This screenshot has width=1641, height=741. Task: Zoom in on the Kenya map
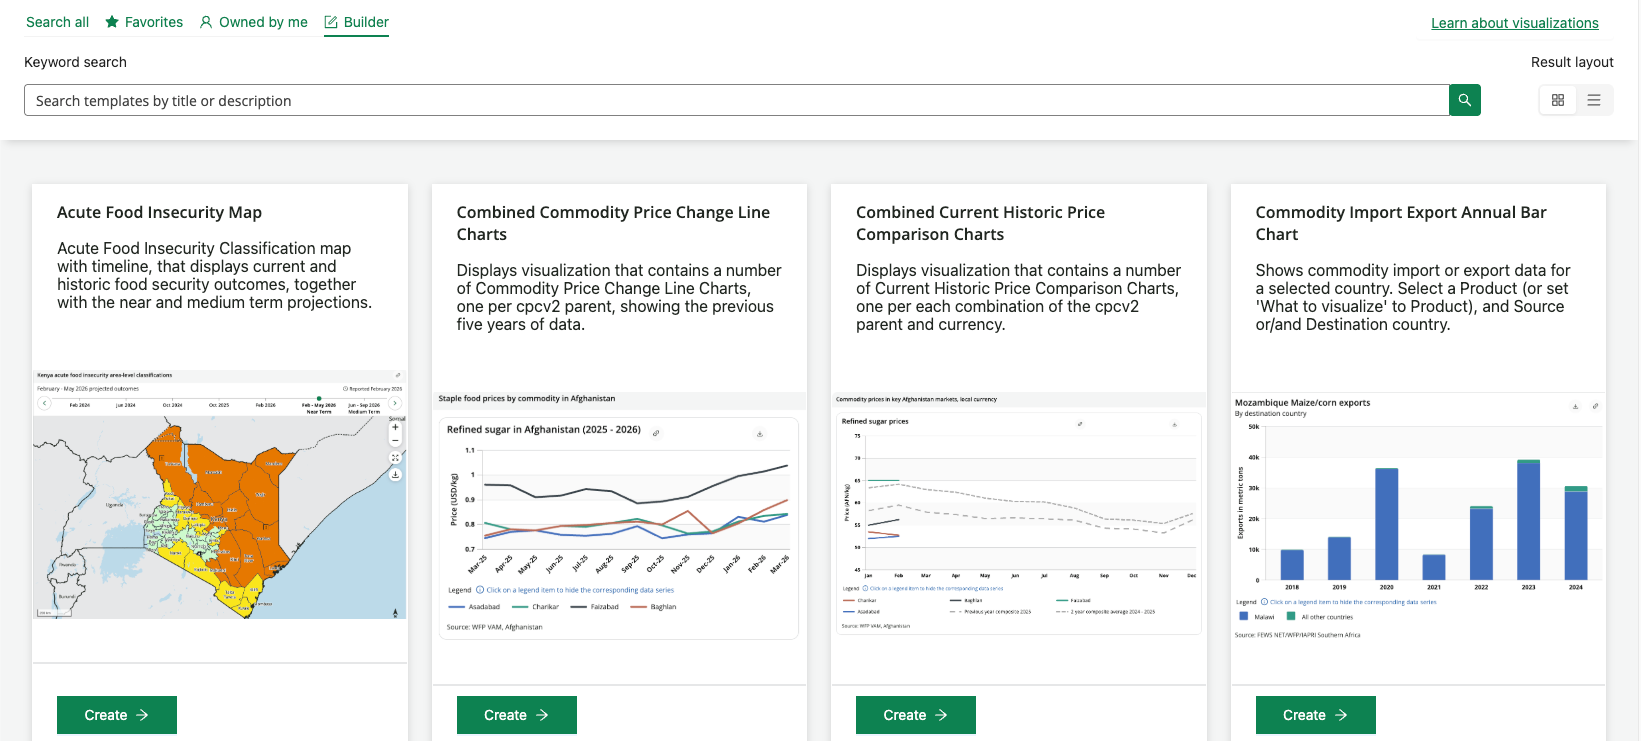point(395,428)
